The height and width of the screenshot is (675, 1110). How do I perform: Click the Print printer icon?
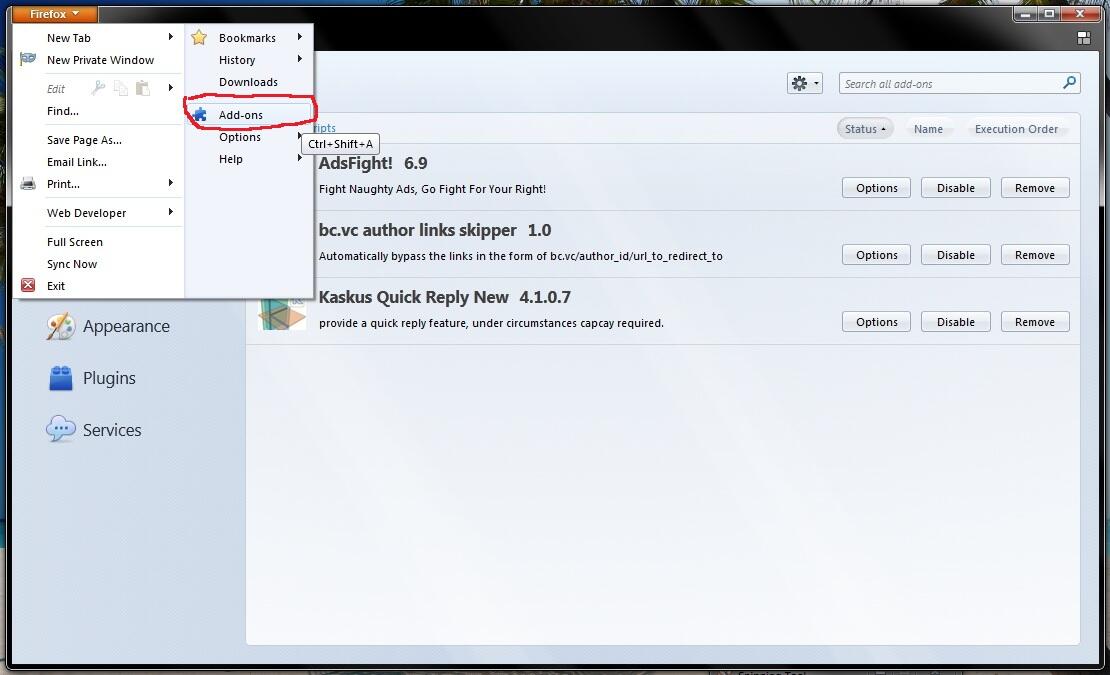click(28, 184)
